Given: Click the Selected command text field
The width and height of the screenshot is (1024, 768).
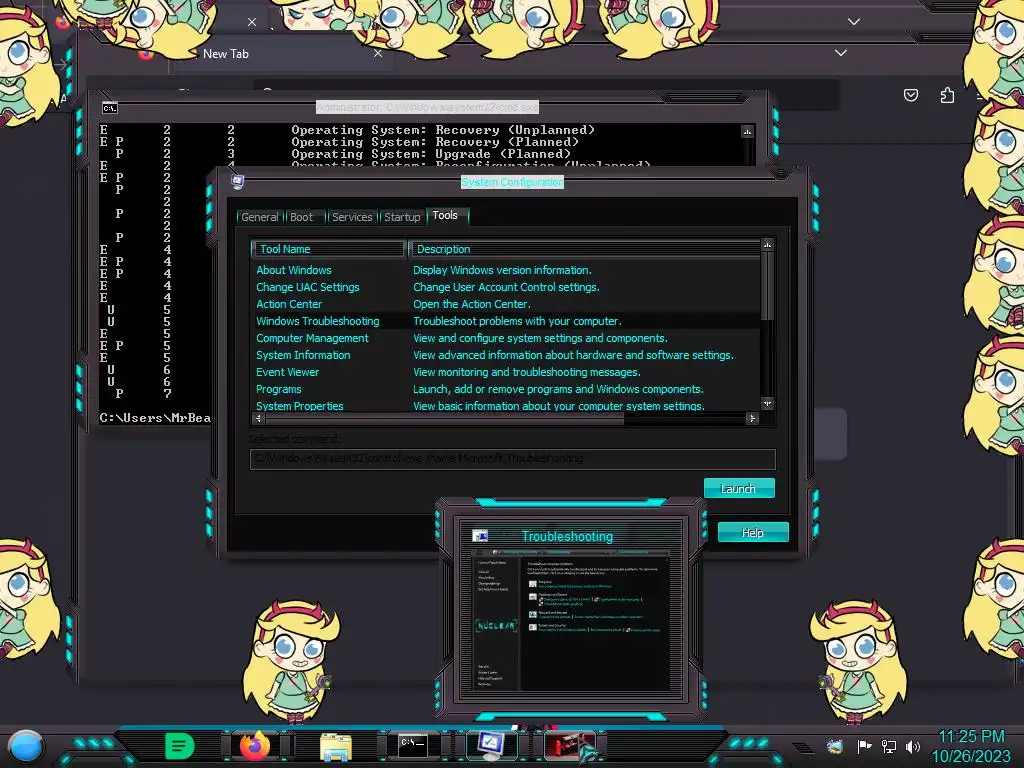Looking at the screenshot, I should (x=513, y=458).
